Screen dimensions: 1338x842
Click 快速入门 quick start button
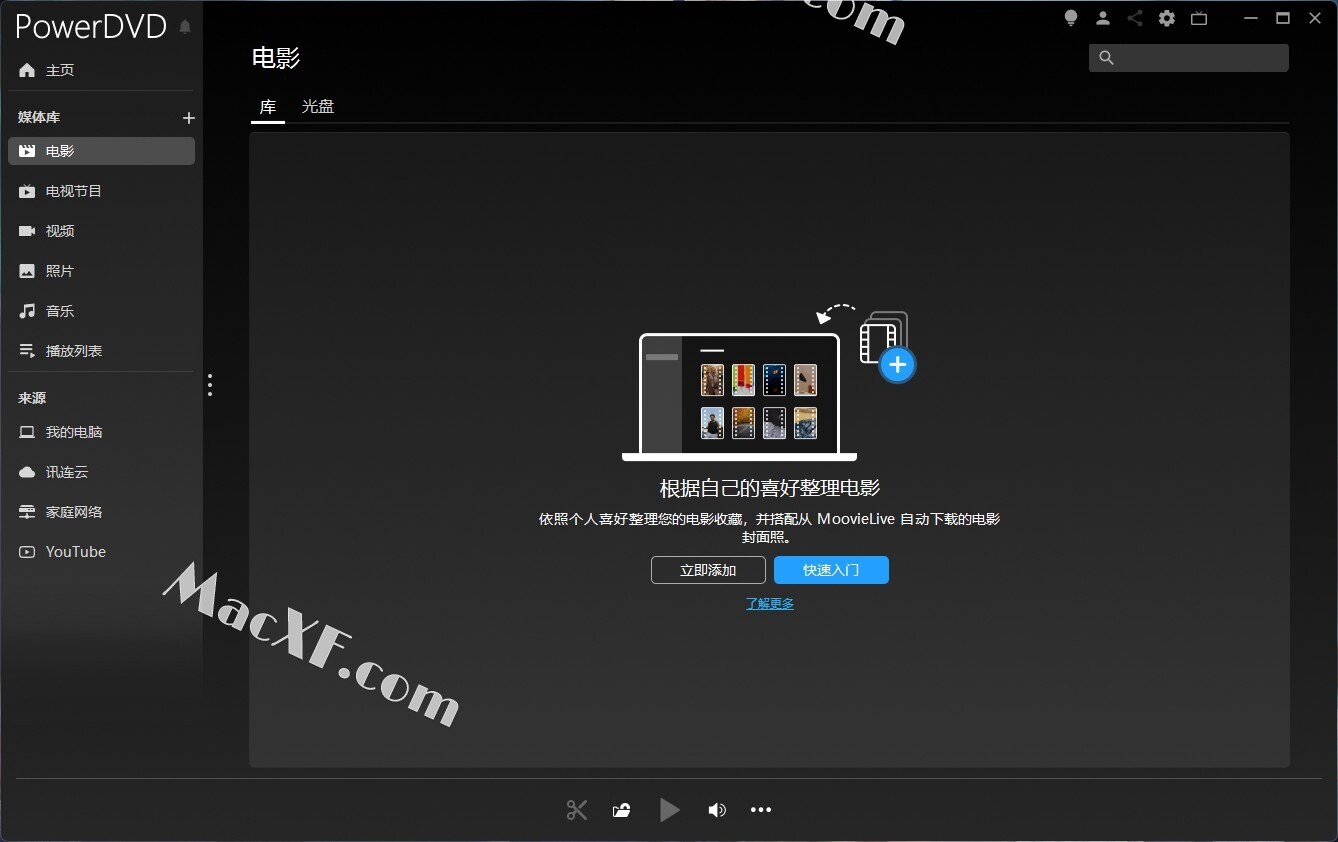pyautogui.click(x=831, y=570)
